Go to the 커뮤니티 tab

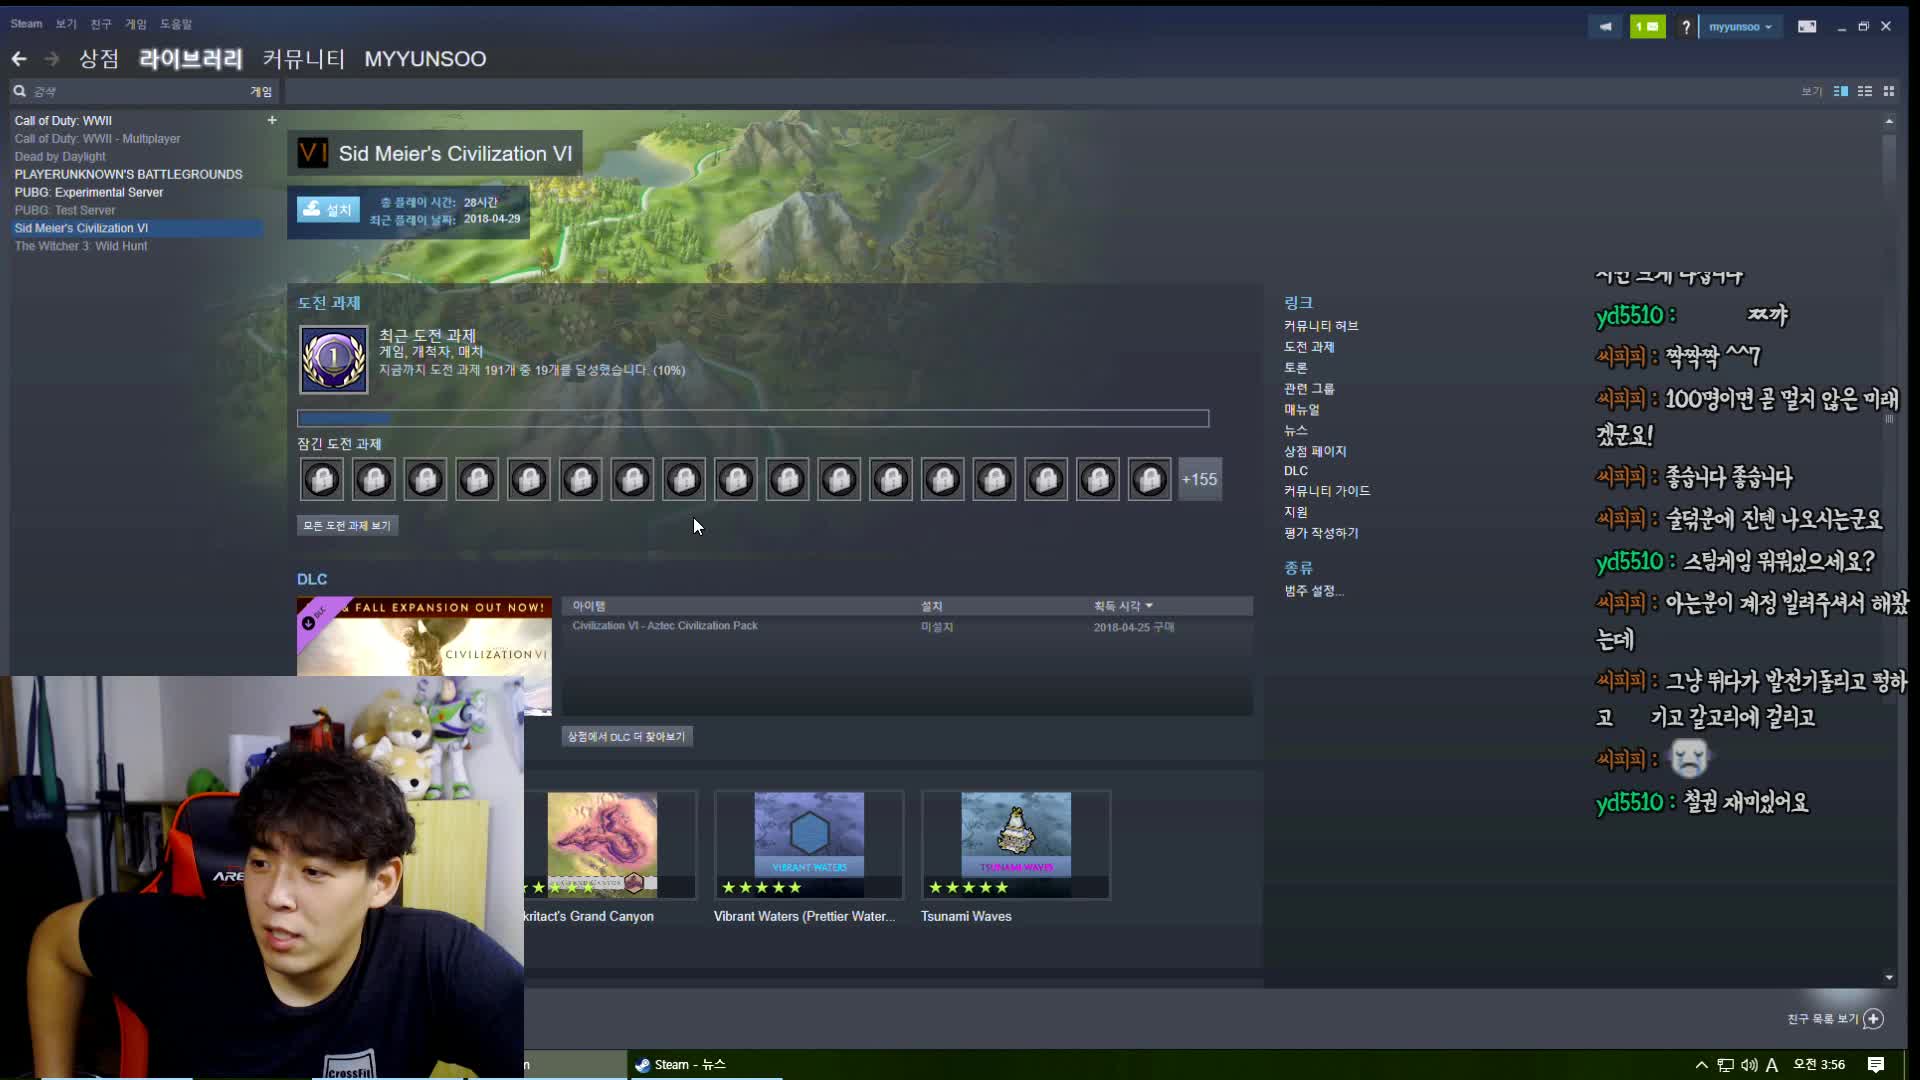[x=304, y=59]
